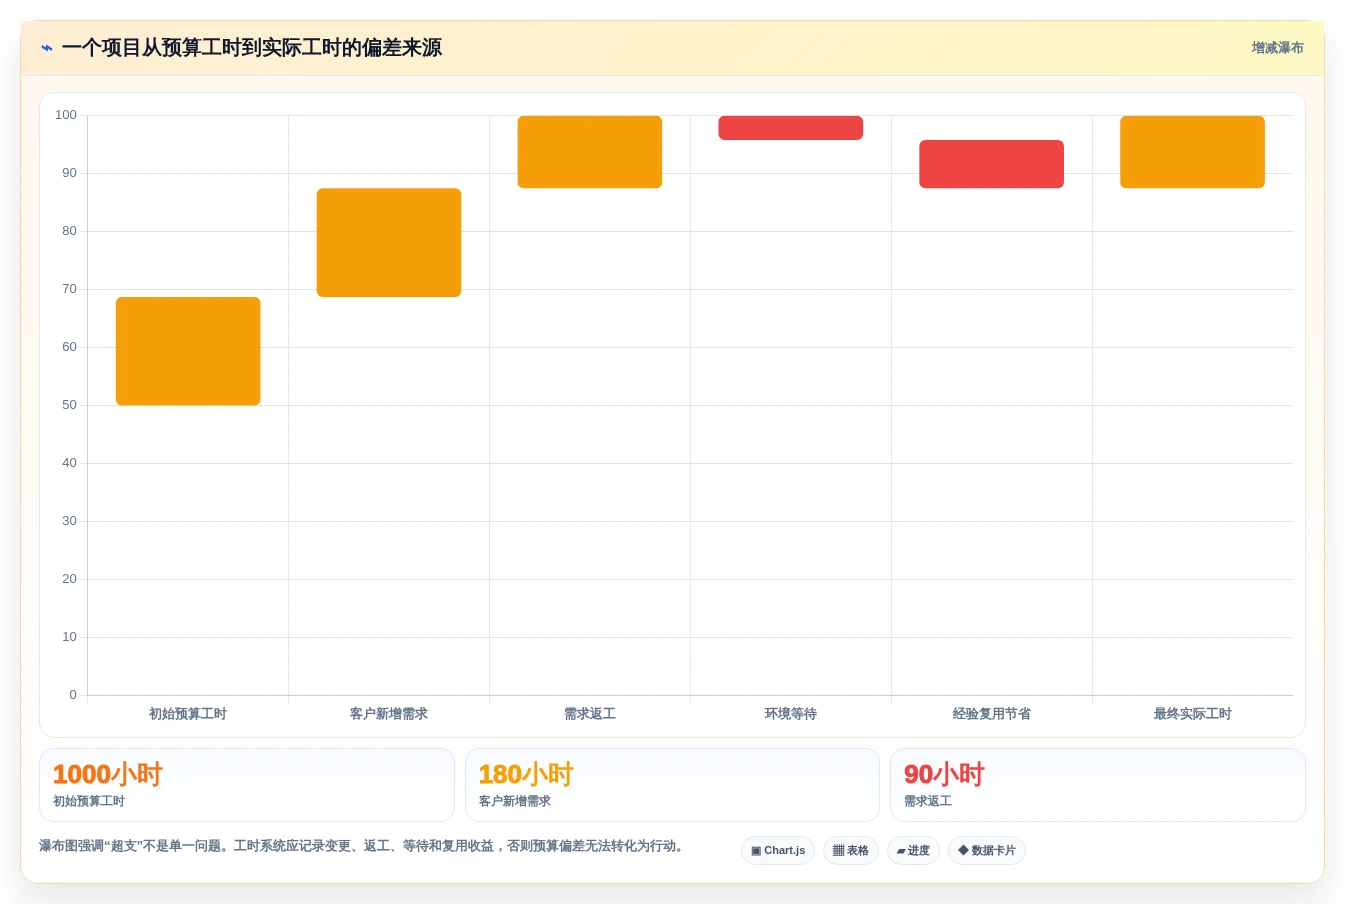This screenshot has height=904, width=1345.
Task: Click the lightning icon beside the title
Action: click(x=46, y=48)
